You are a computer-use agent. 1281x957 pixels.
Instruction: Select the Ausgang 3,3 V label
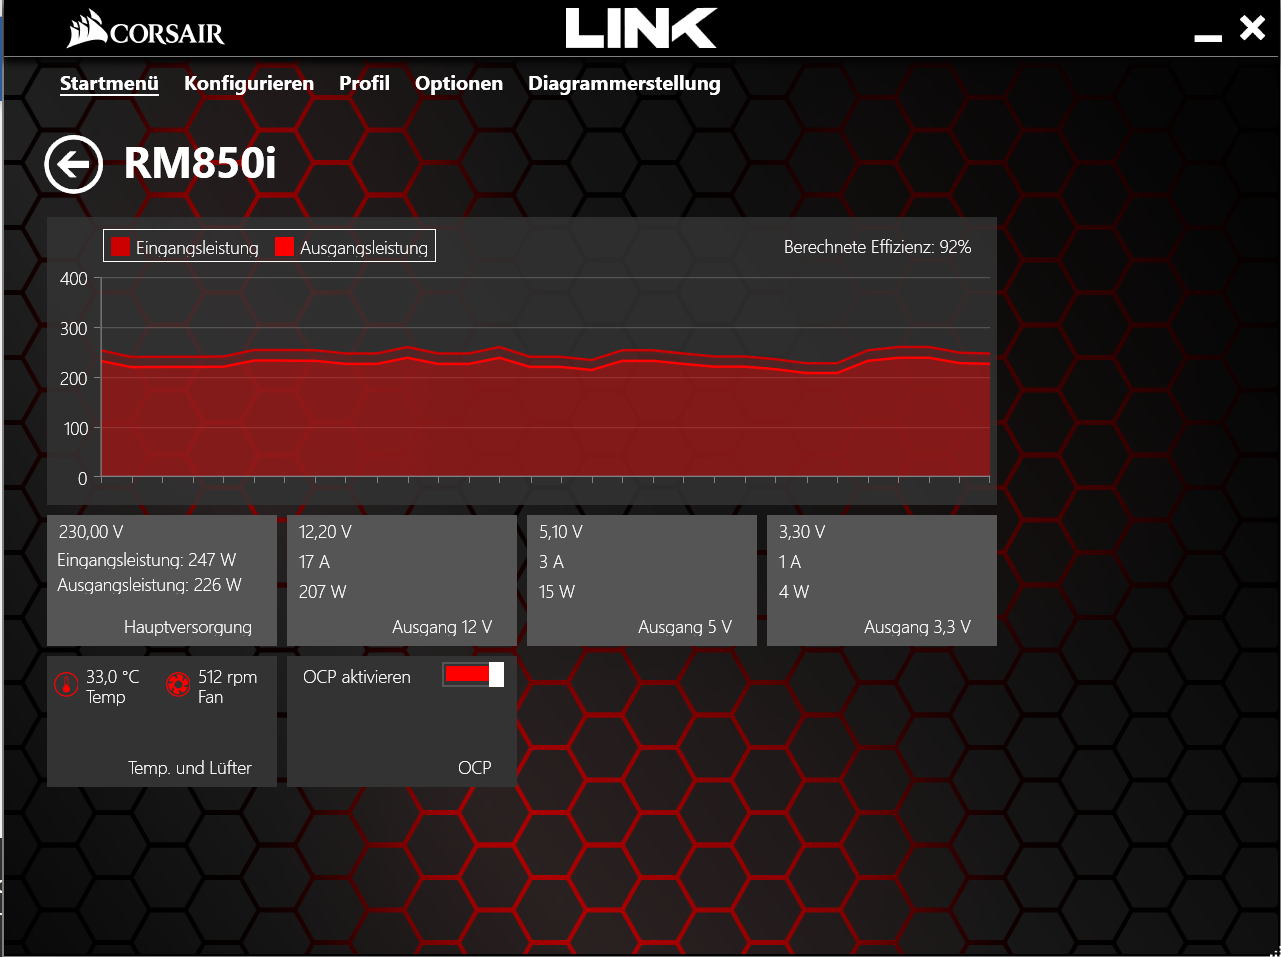(917, 627)
